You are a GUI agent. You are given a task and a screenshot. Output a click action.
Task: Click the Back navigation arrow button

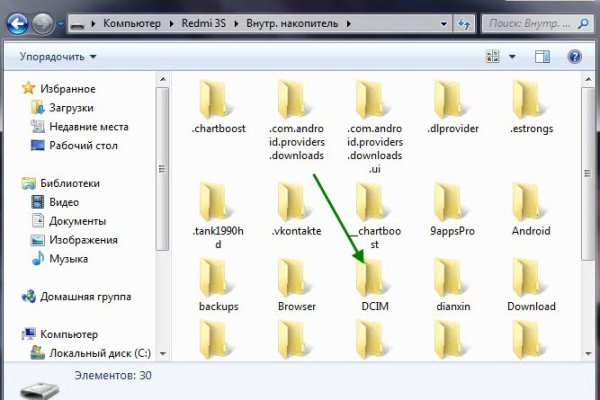tap(19, 21)
